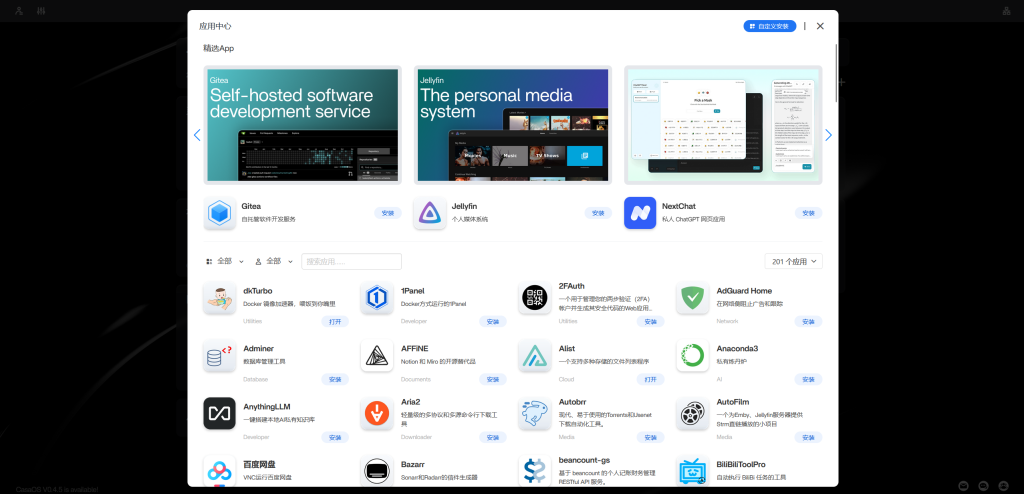Click the NextChat app icon
Screen dimensions: 1024x494
640,213
